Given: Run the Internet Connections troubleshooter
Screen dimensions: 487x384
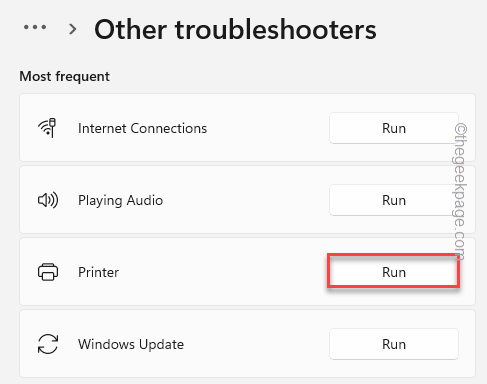Looking at the screenshot, I should point(394,128).
